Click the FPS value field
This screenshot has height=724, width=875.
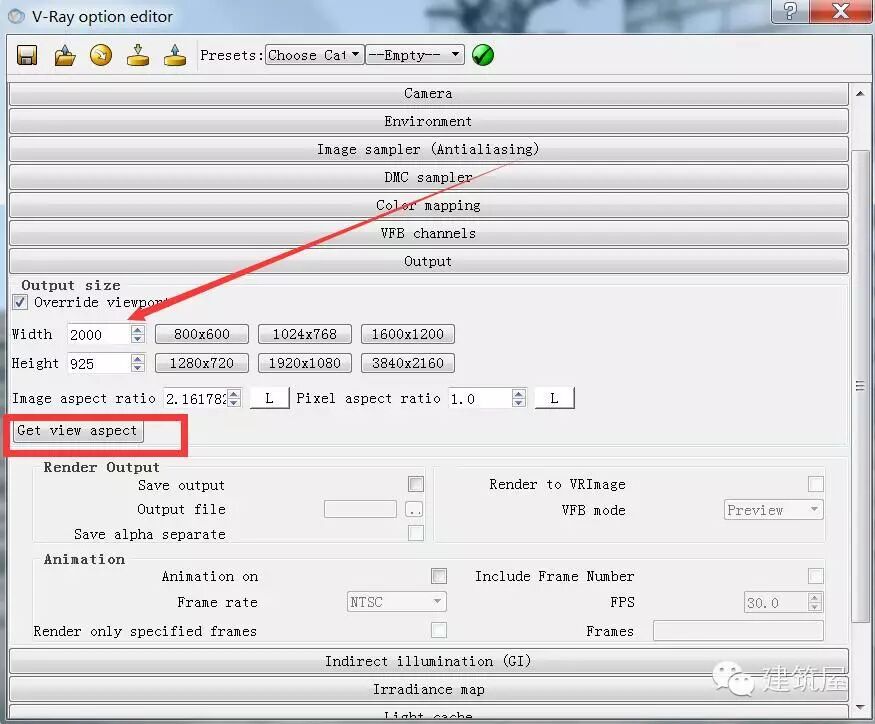pyautogui.click(x=776, y=602)
